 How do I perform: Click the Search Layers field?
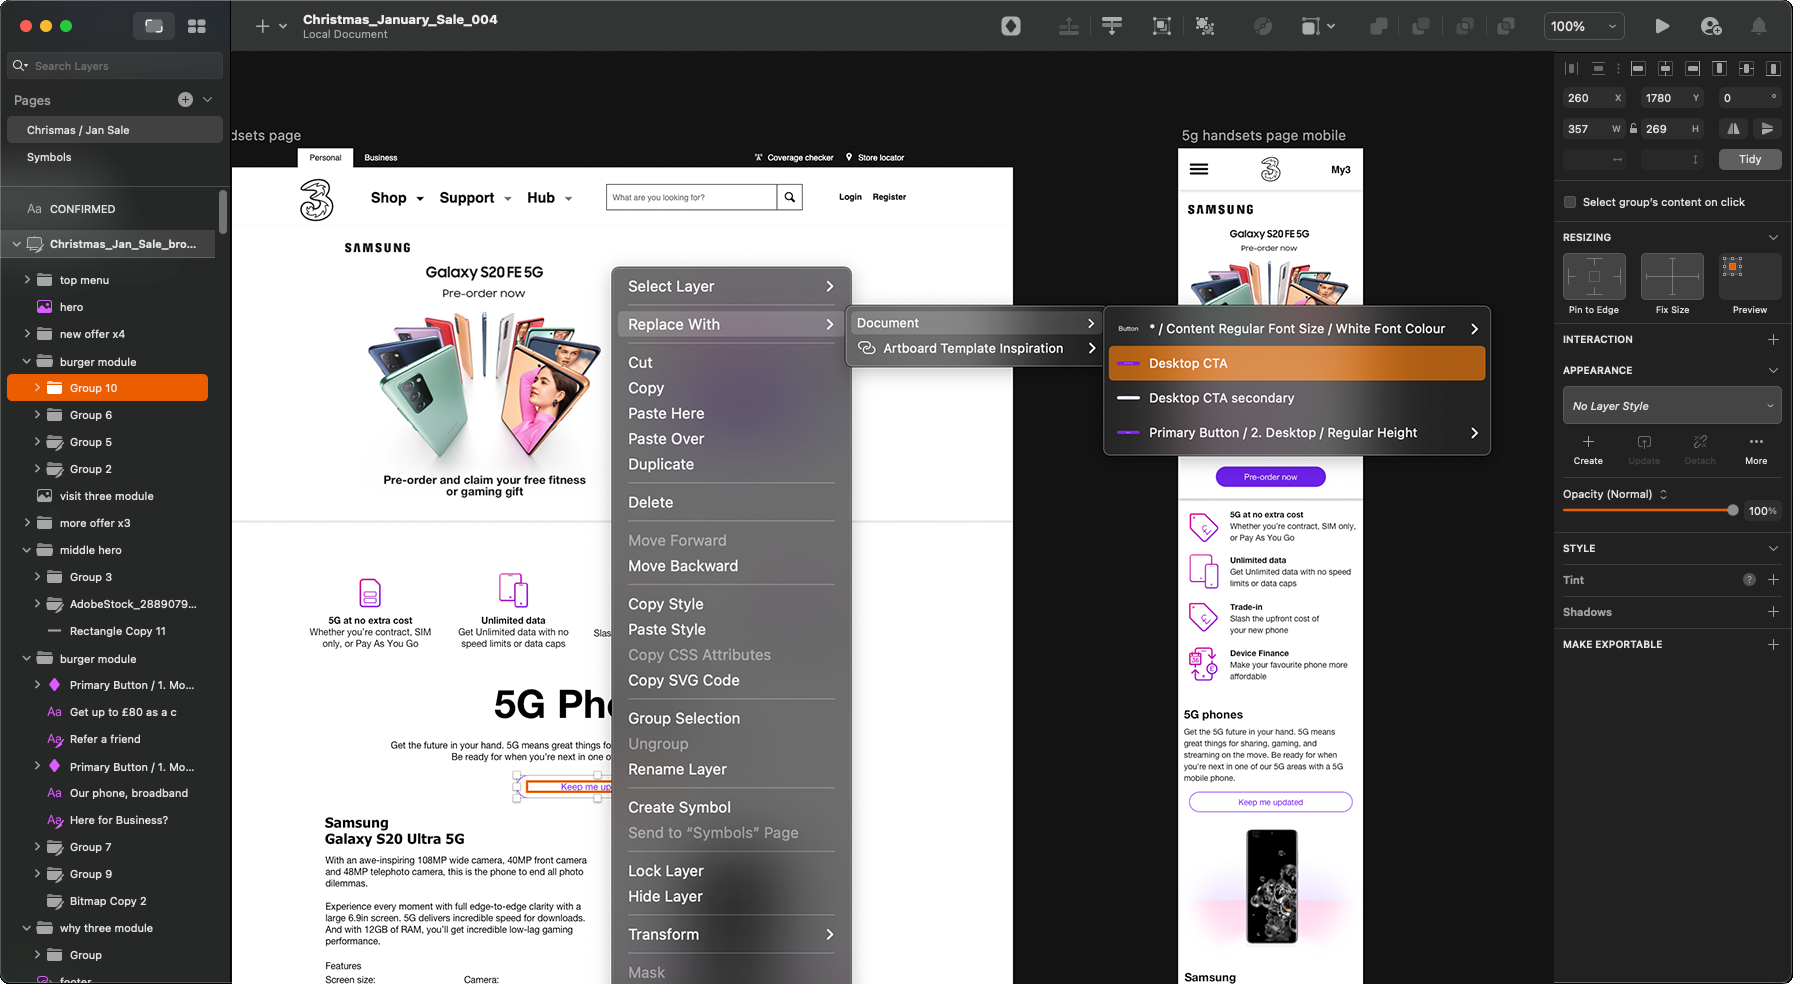pyautogui.click(x=120, y=66)
